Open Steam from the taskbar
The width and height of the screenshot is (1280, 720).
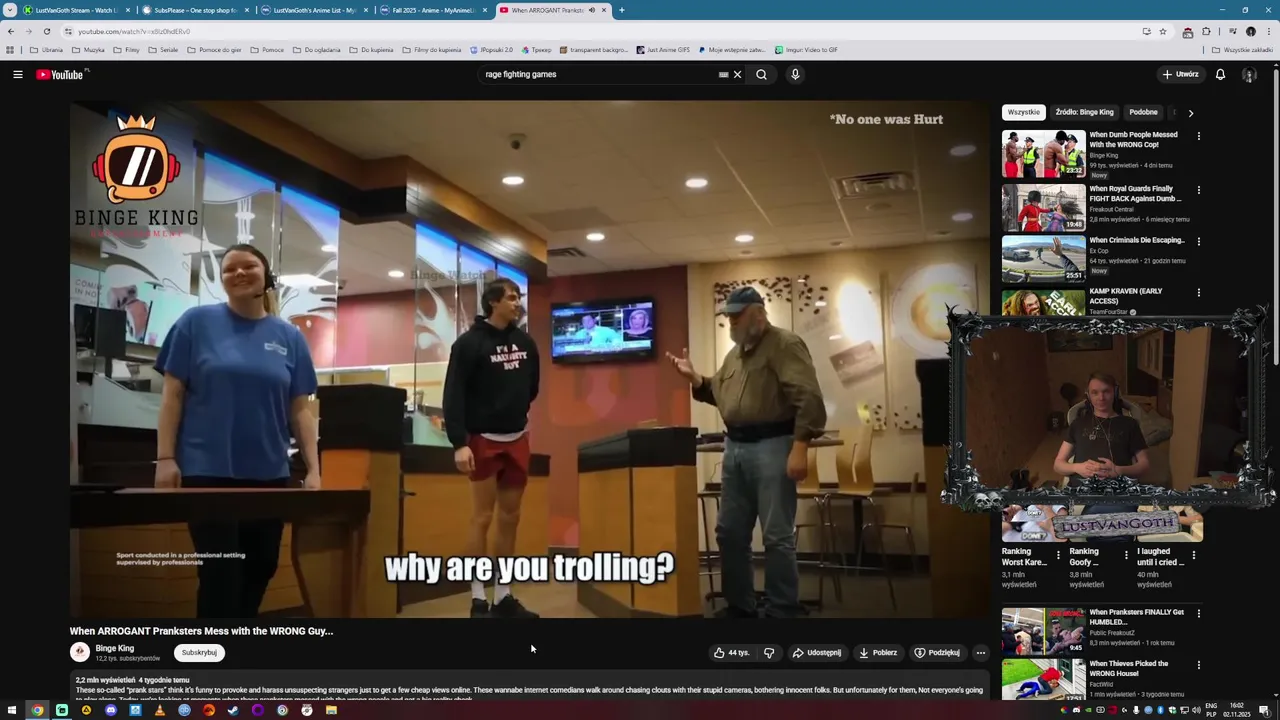click(x=233, y=710)
